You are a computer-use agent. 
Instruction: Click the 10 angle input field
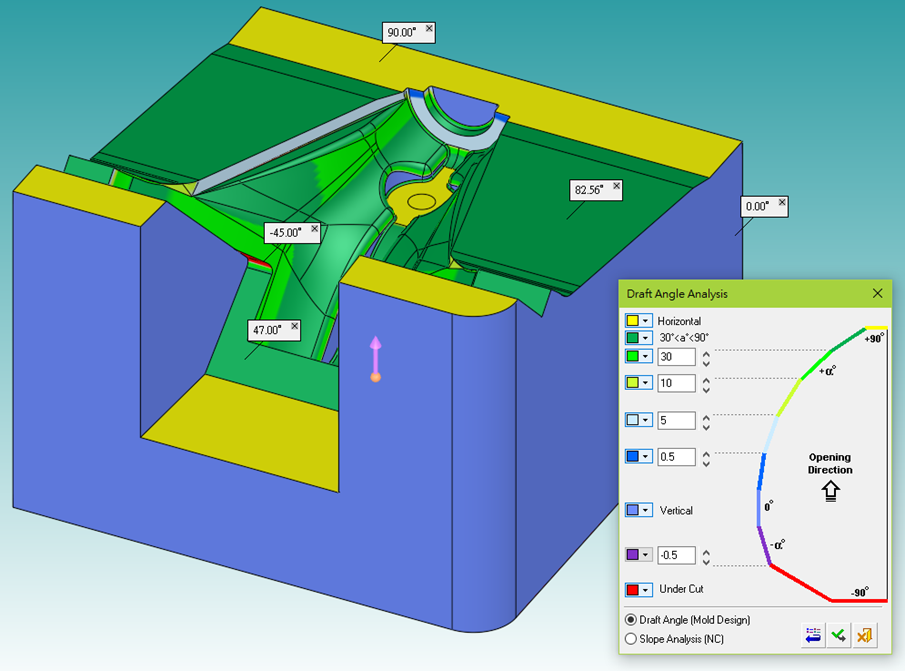(x=676, y=383)
